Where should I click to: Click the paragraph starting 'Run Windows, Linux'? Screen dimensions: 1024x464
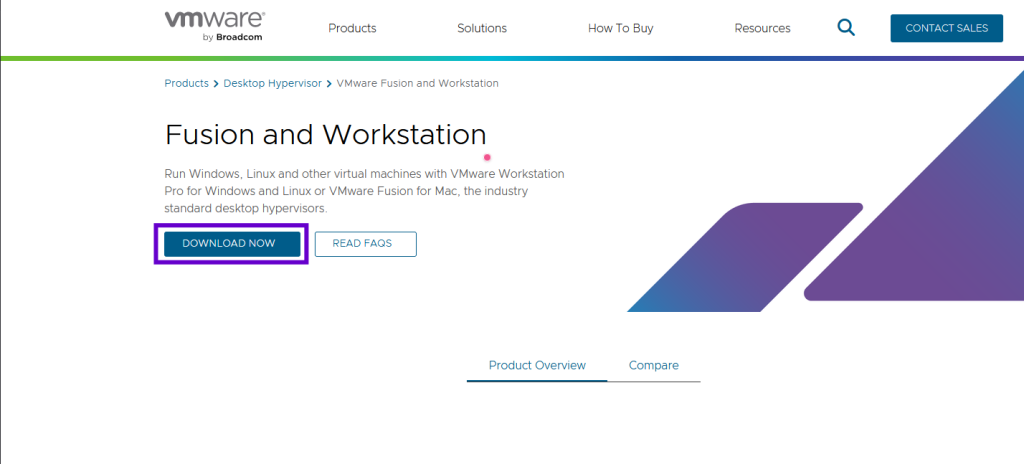pyautogui.click(x=364, y=191)
